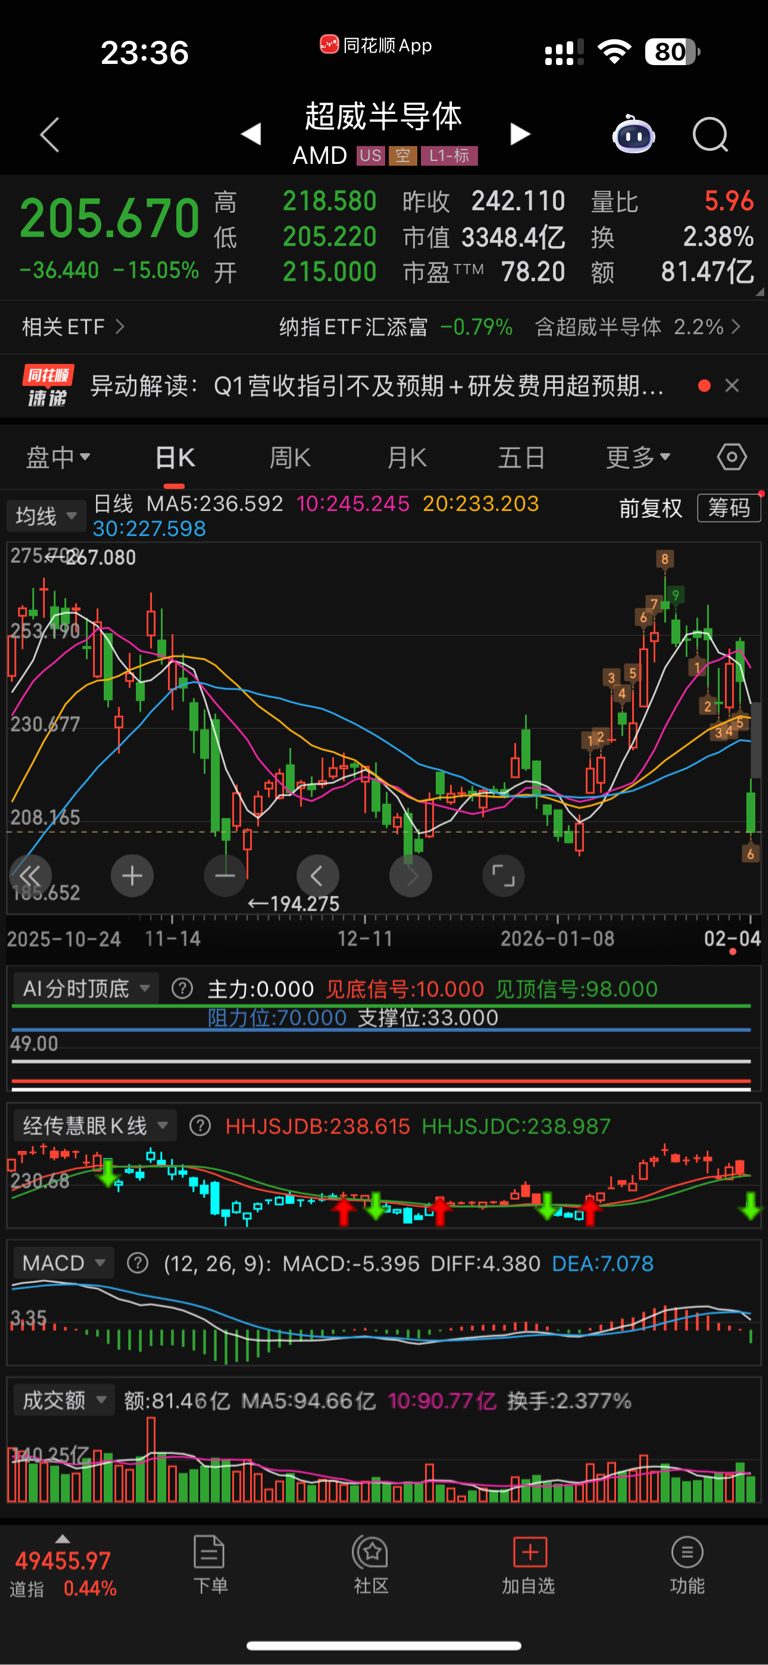Open help for 经传慧眼K线 indicator
The width and height of the screenshot is (768, 1665).
200,1126
